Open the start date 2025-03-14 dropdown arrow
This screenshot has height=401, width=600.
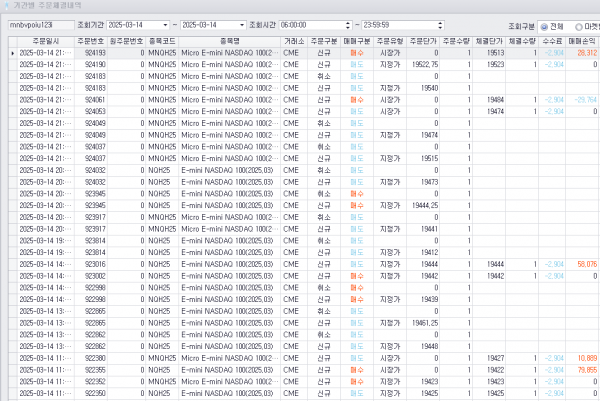[x=165, y=25]
